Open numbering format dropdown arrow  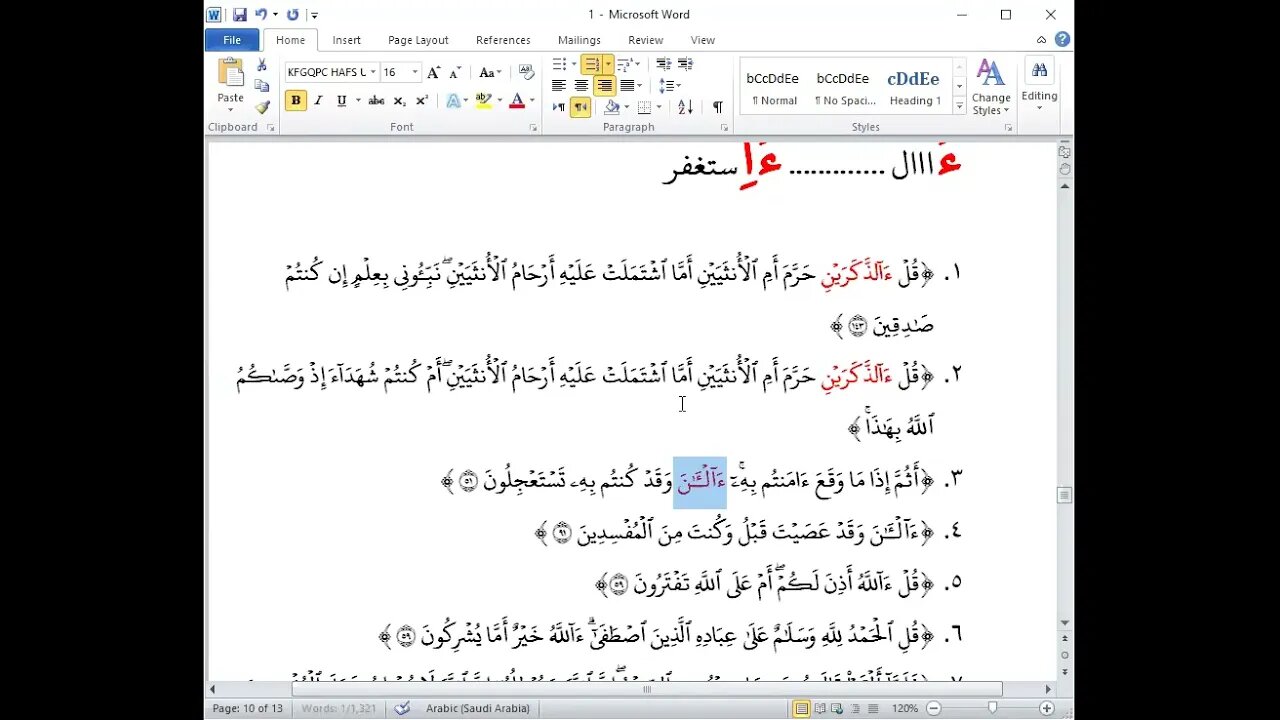(608, 64)
